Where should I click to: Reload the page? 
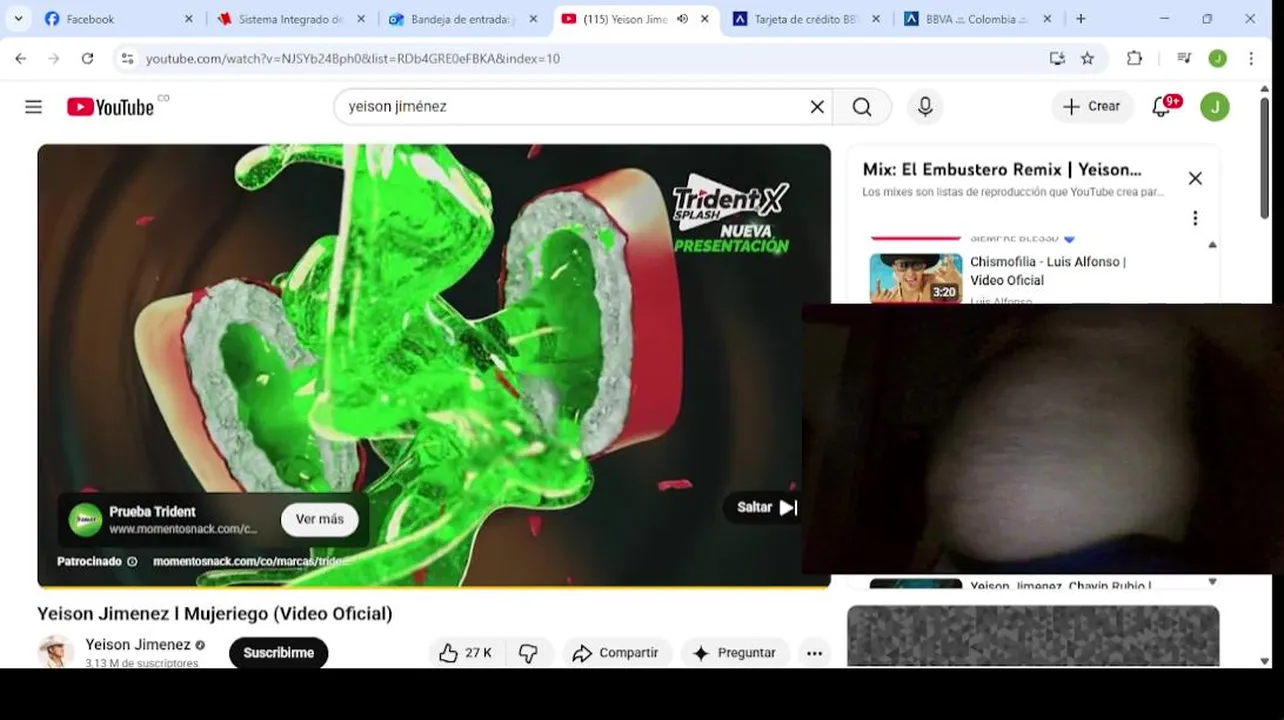87,59
